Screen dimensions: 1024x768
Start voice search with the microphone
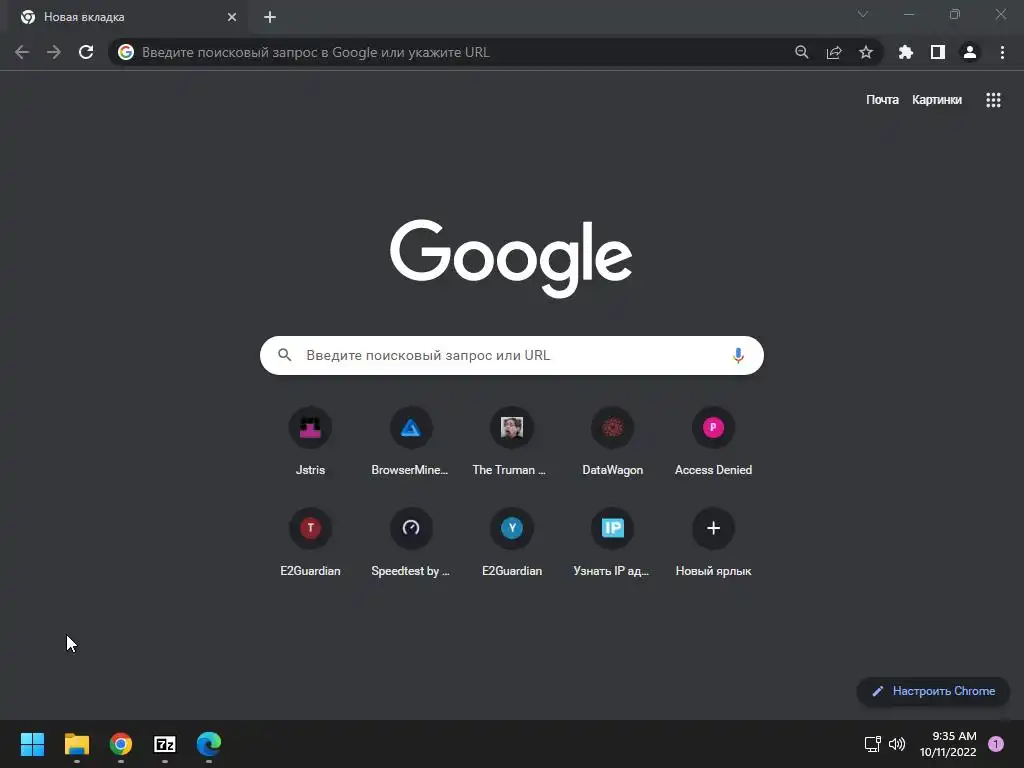point(738,355)
